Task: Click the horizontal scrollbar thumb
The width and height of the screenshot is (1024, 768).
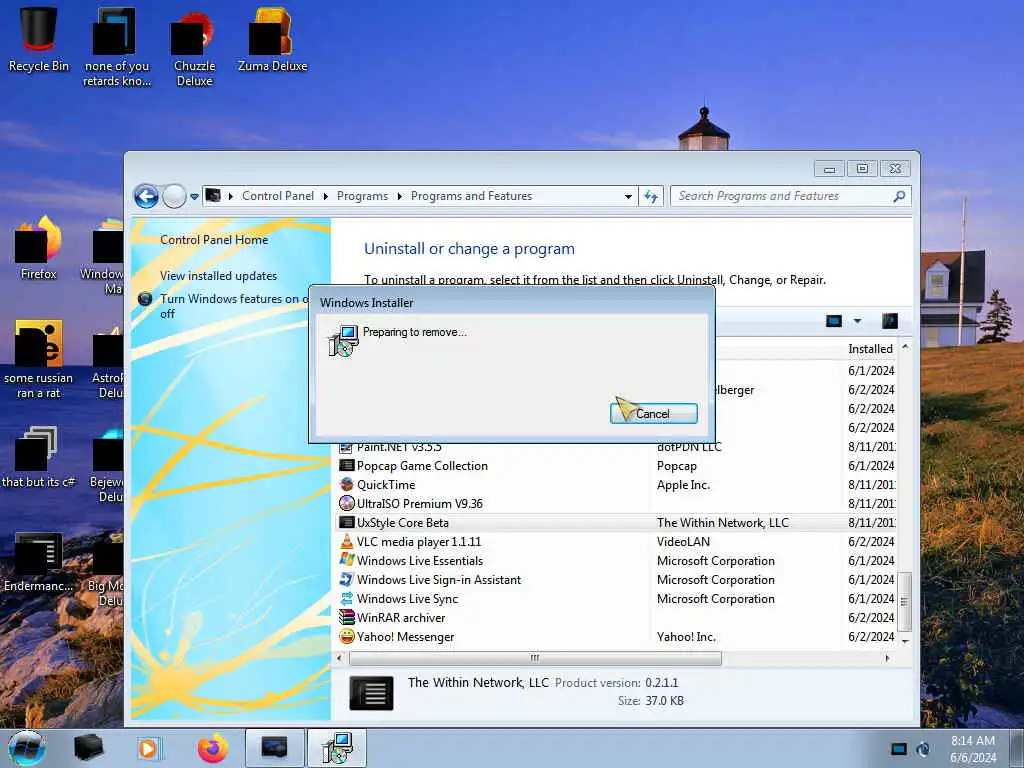Action: [535, 658]
